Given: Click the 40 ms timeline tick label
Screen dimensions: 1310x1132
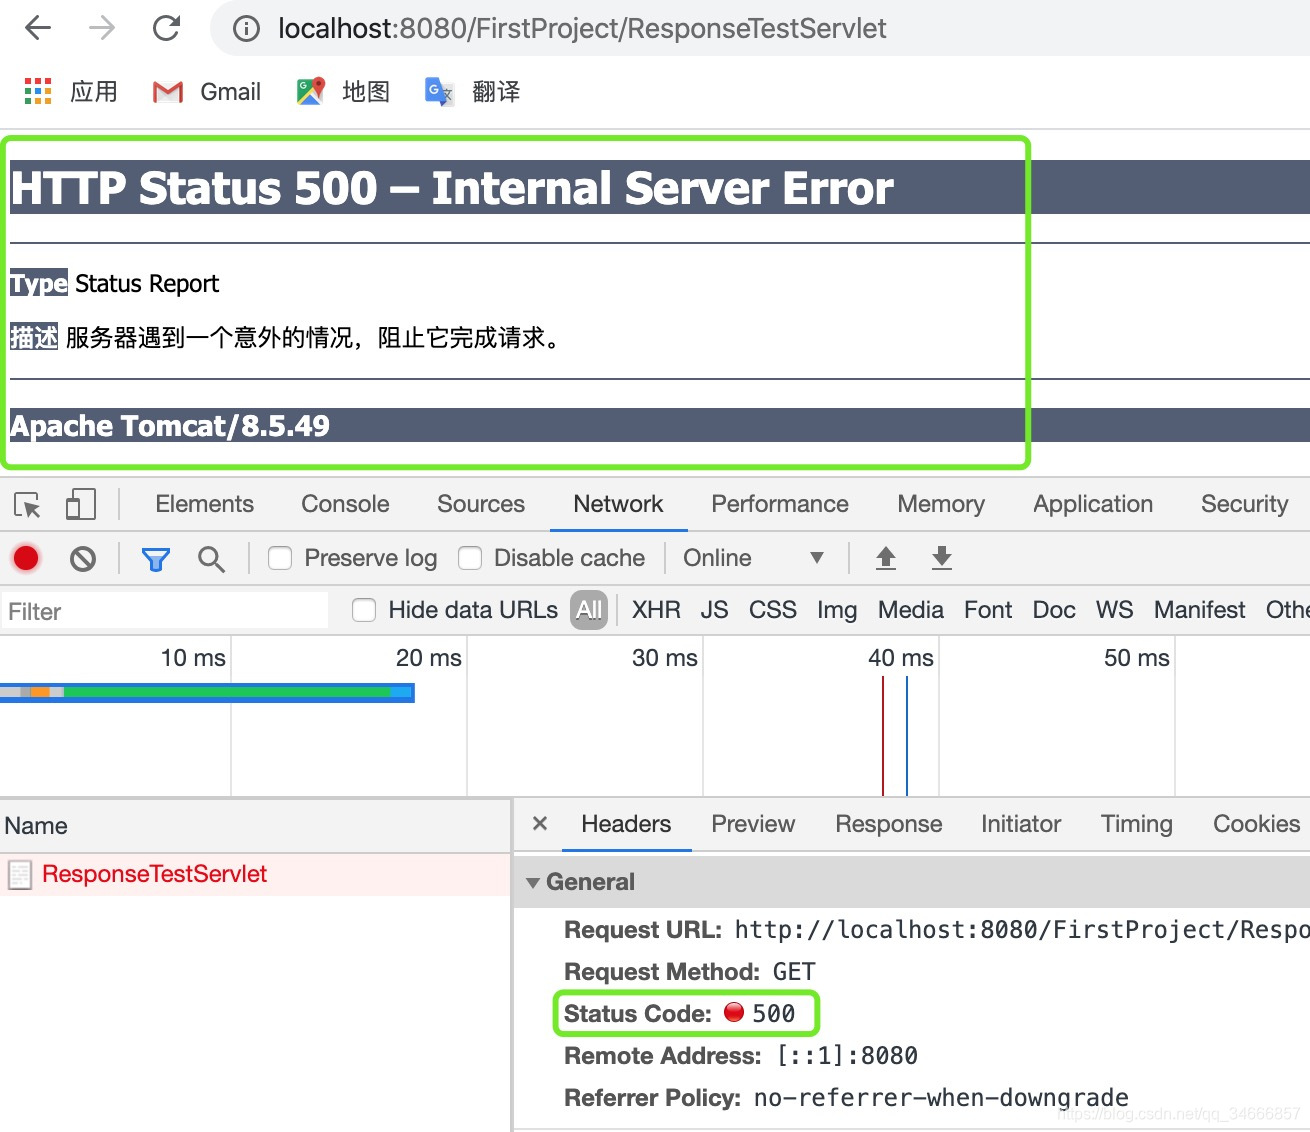Looking at the screenshot, I should pyautogui.click(x=900, y=658).
